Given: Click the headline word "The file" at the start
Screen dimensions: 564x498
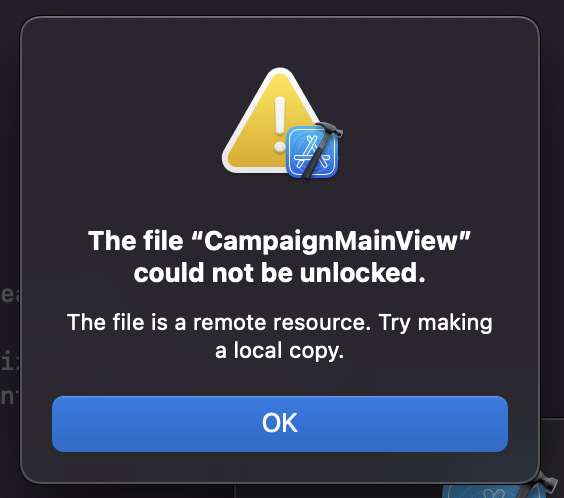Looking at the screenshot, I should click(x=136, y=241).
